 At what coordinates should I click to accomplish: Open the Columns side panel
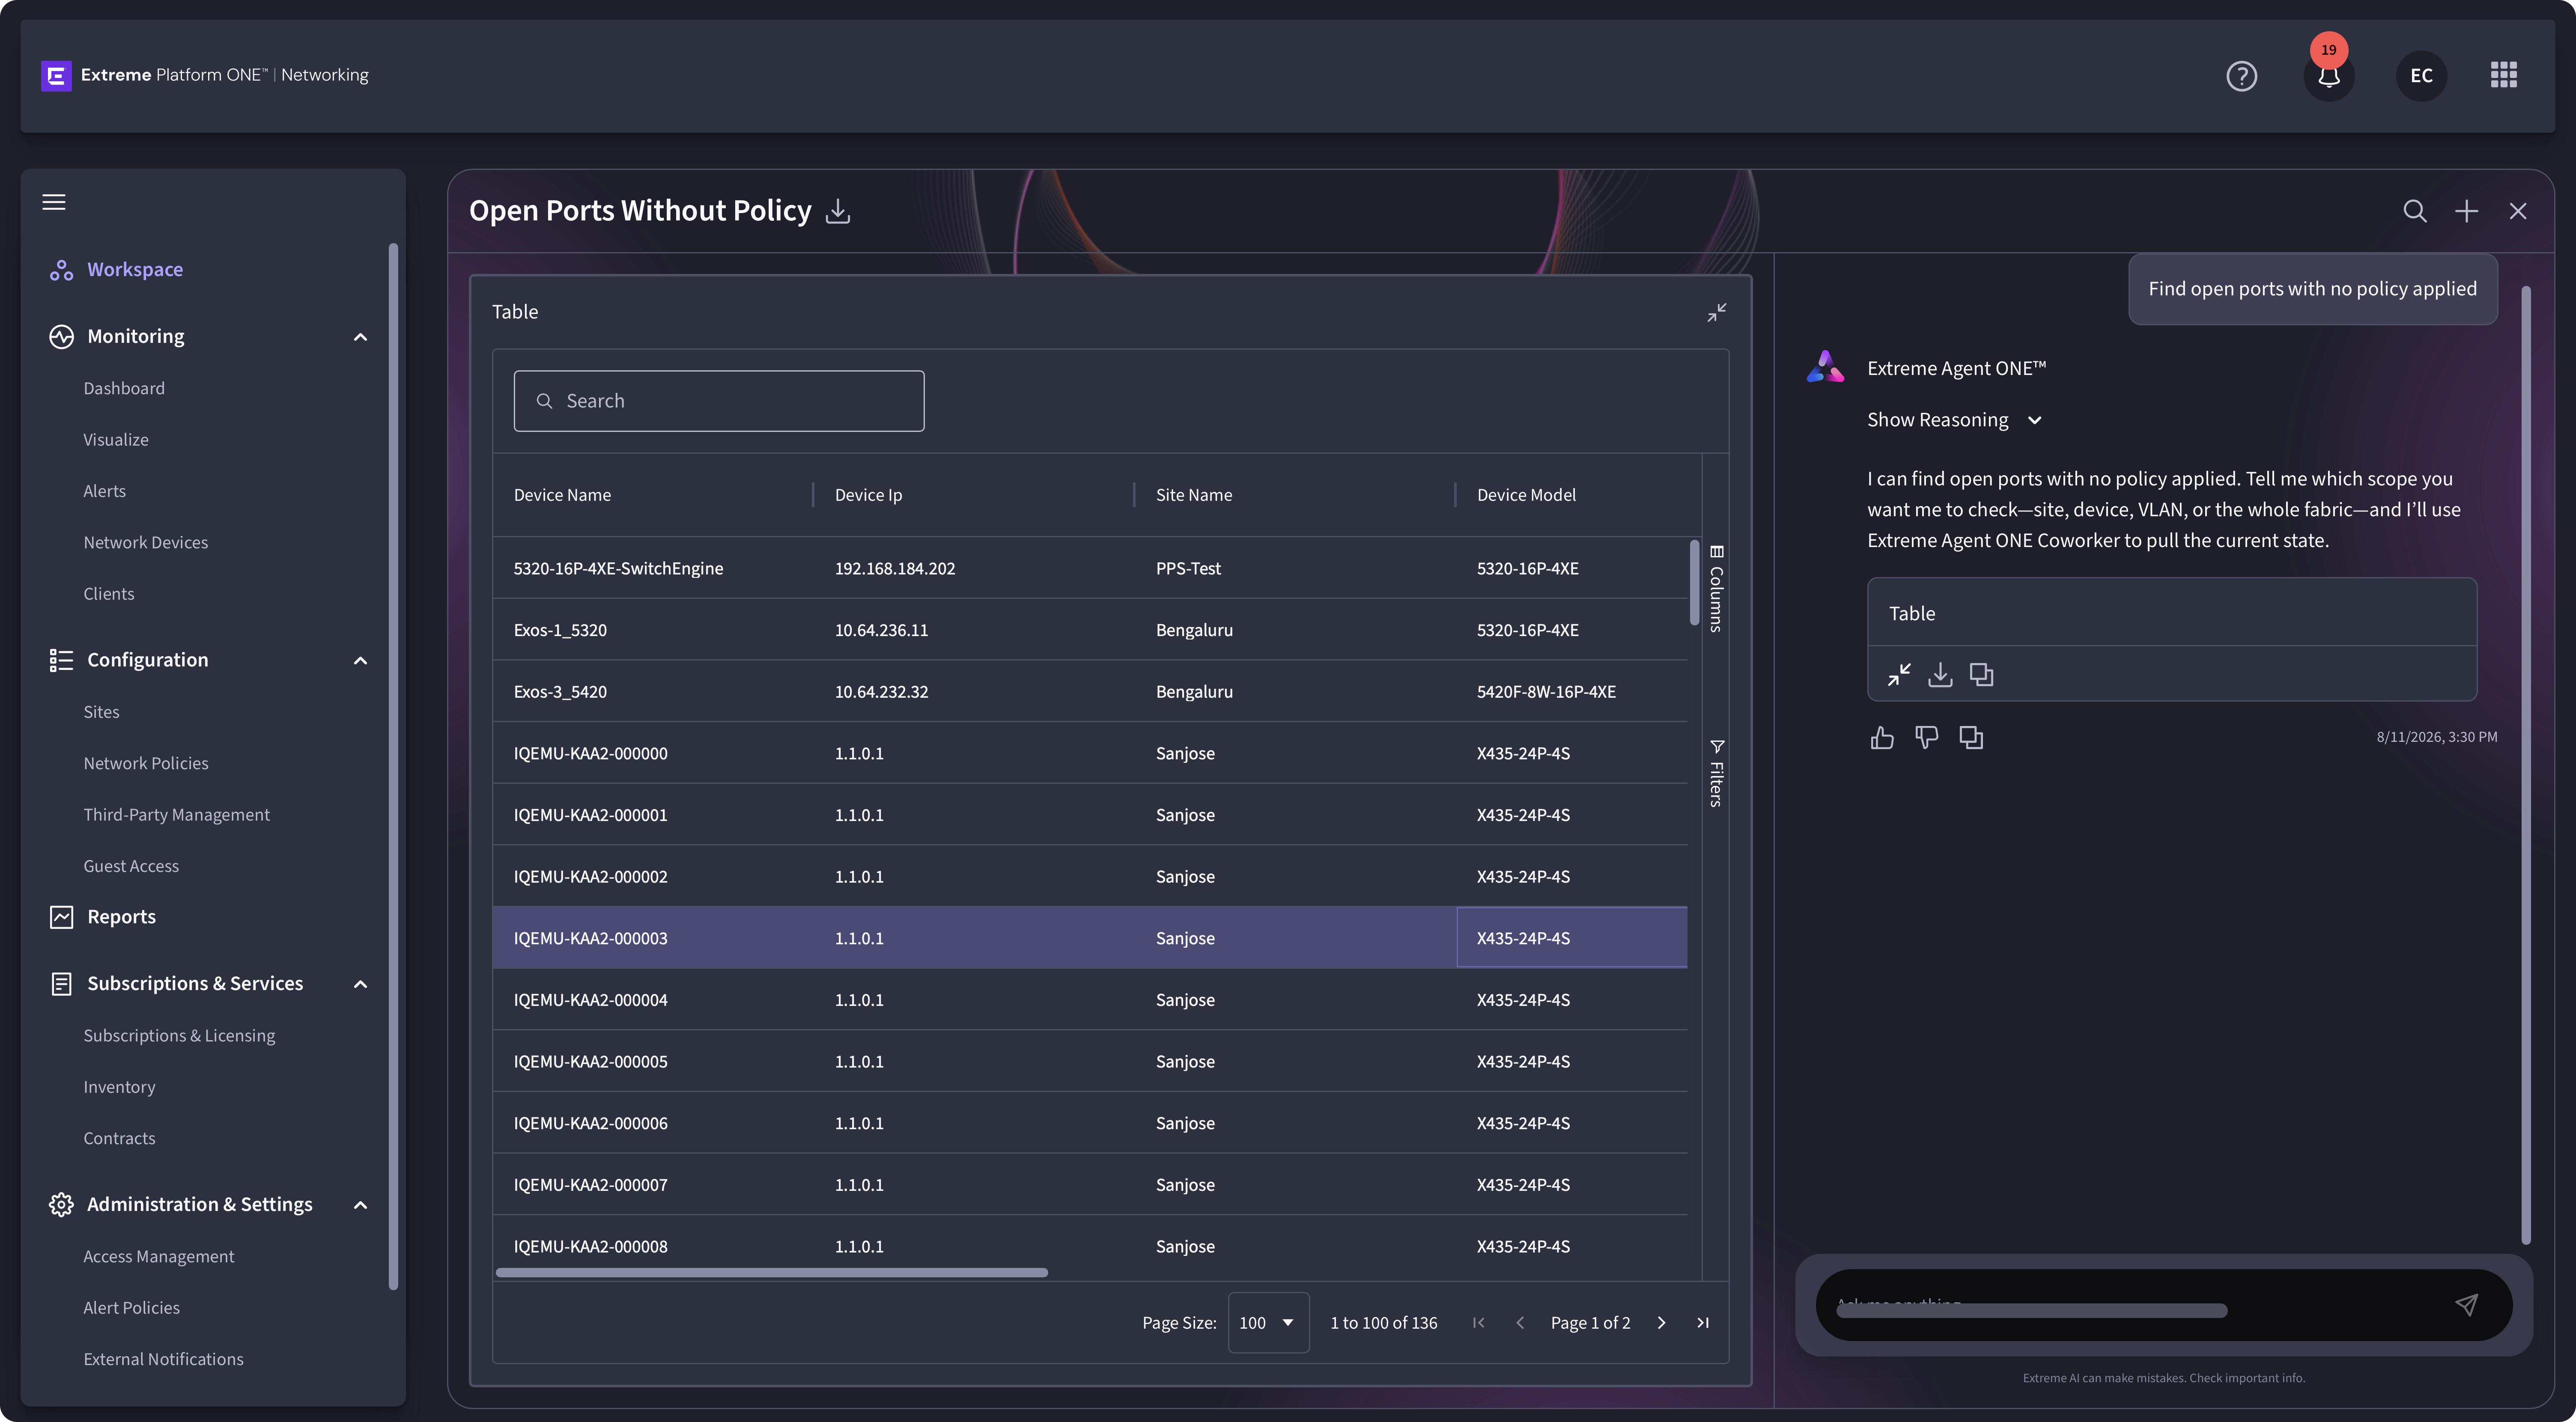tap(1716, 589)
